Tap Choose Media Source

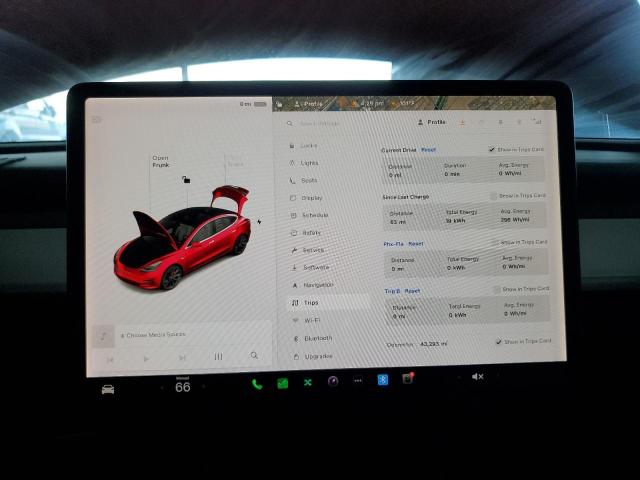[x=153, y=335]
